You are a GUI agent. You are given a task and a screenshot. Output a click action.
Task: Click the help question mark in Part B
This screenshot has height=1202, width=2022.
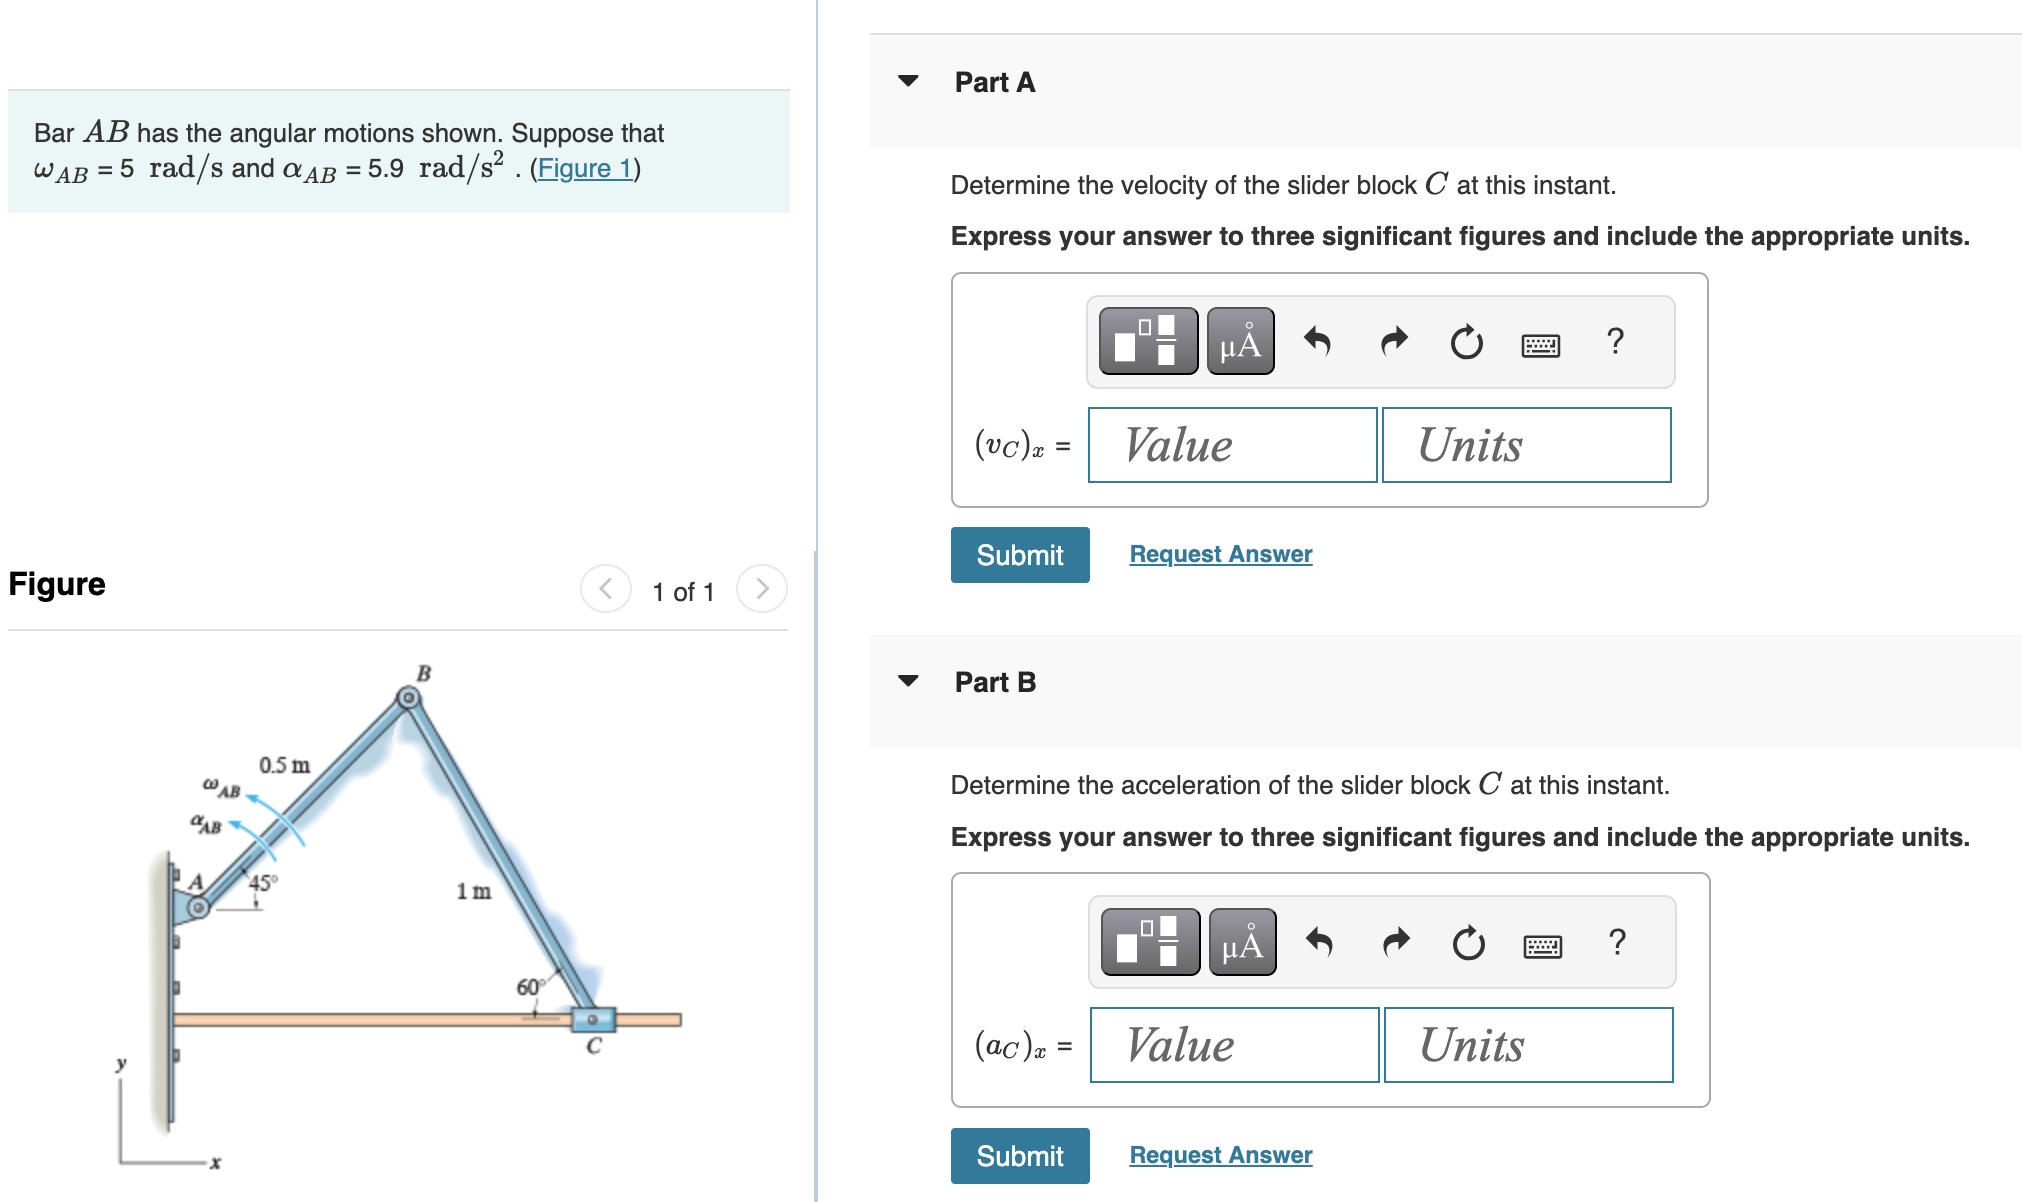1618,941
